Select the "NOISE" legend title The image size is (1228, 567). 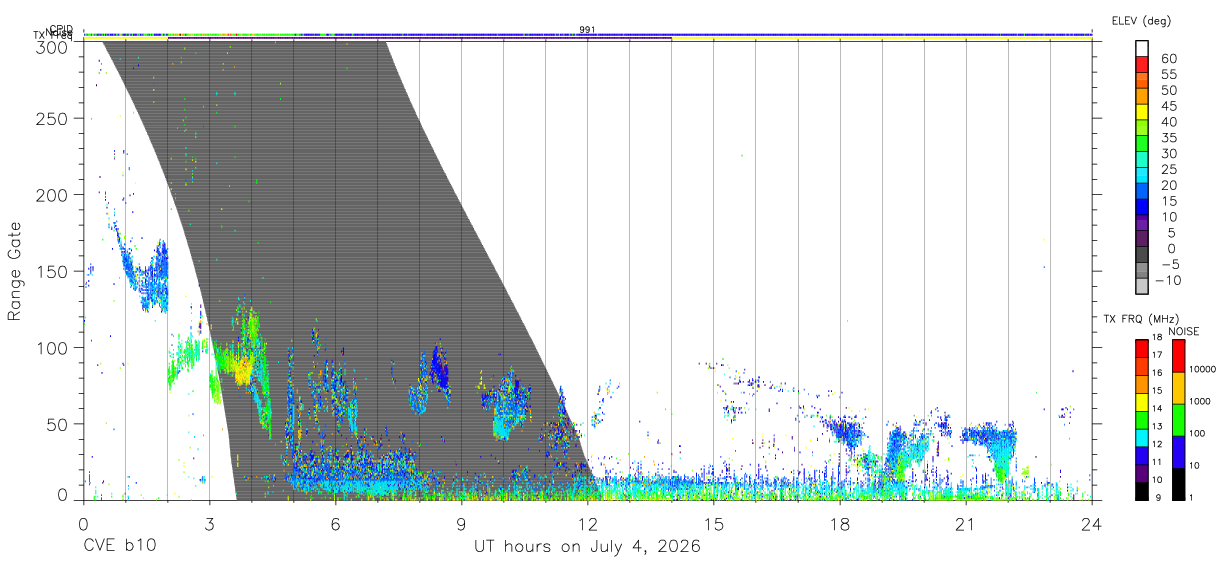click(x=1183, y=331)
